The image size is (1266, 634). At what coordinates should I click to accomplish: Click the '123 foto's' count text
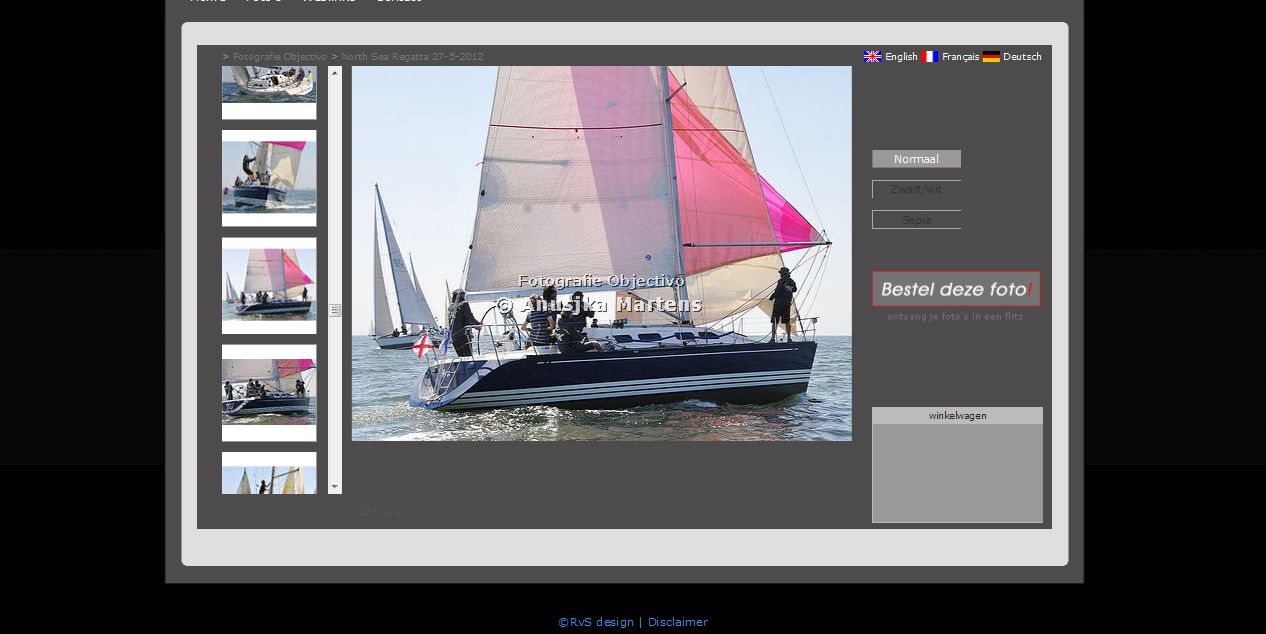376,512
